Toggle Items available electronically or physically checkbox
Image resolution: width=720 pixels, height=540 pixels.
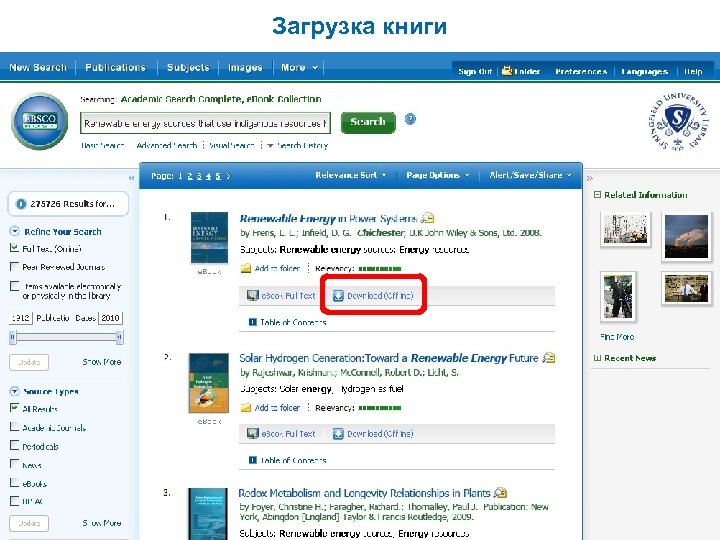pos(14,286)
